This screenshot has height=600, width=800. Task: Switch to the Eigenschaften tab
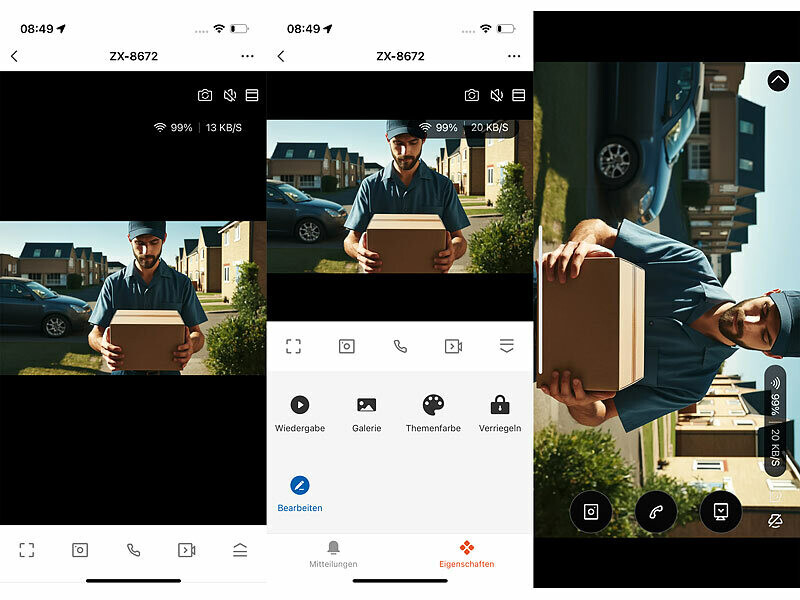click(x=467, y=555)
